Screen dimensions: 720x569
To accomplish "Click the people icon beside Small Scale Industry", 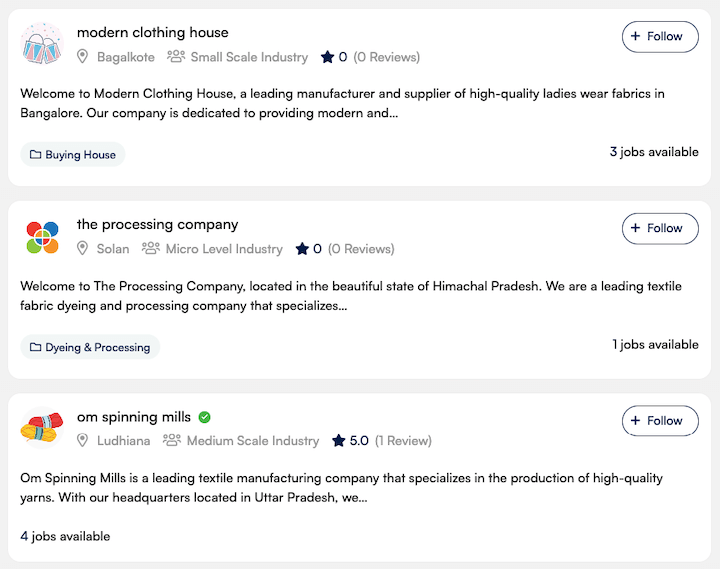I will tap(176, 57).
